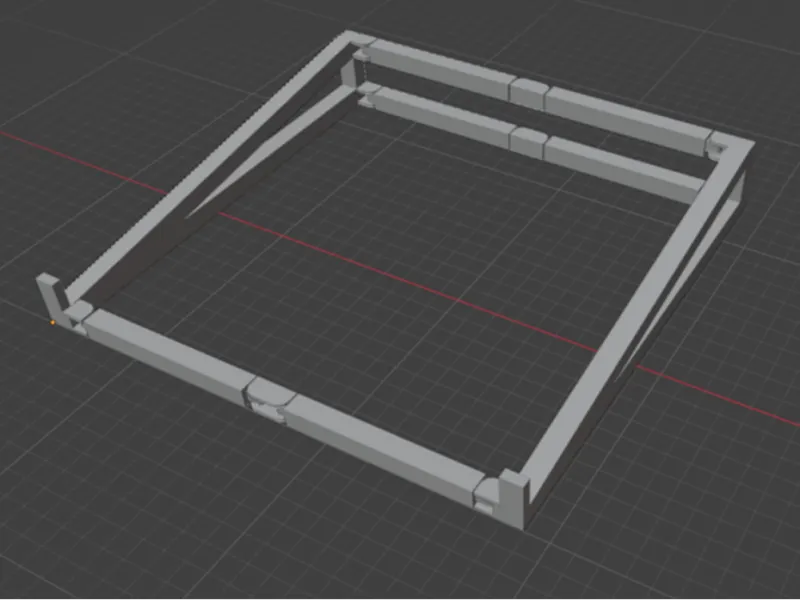Select the damaged center joint on the front wall
The width and height of the screenshot is (800, 600).
[x=269, y=400]
